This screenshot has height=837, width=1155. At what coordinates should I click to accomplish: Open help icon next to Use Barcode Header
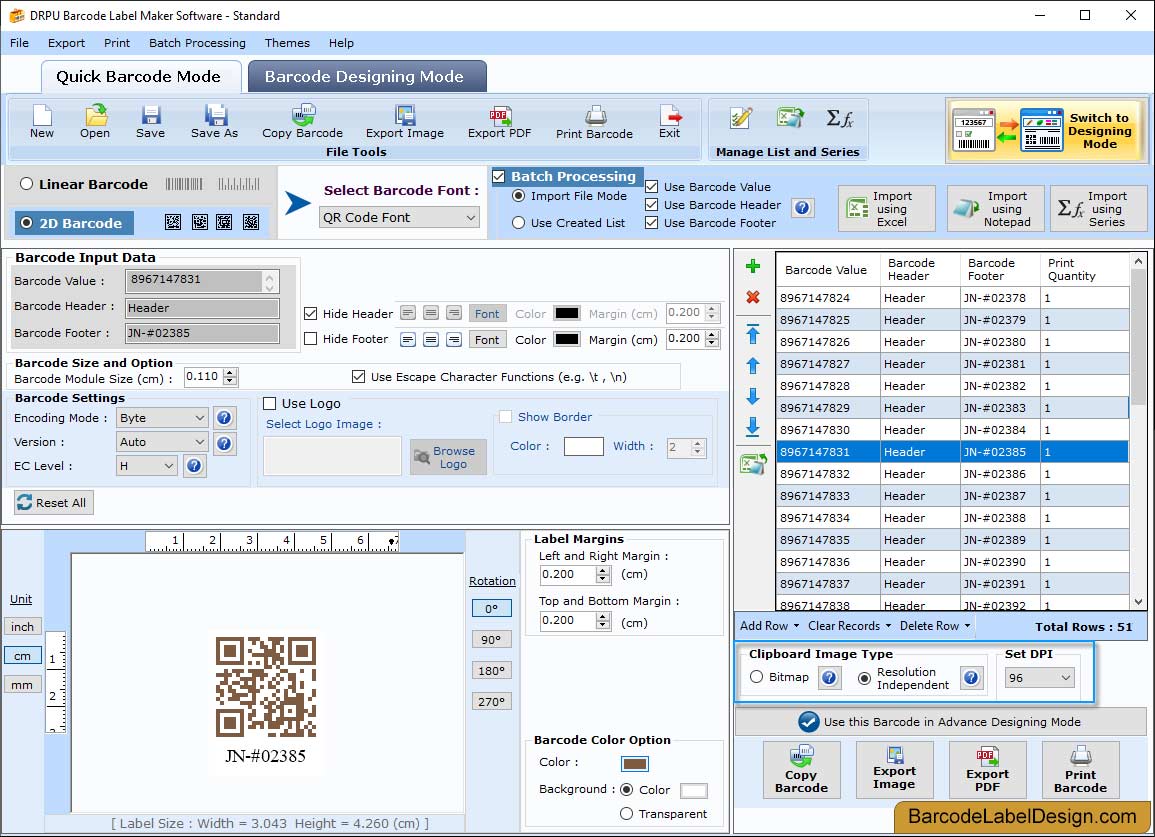tap(802, 208)
